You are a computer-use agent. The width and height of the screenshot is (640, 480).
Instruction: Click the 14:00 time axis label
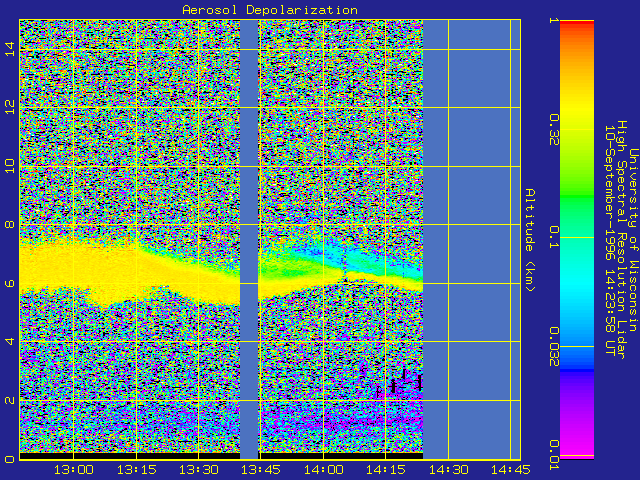[x=324, y=470]
